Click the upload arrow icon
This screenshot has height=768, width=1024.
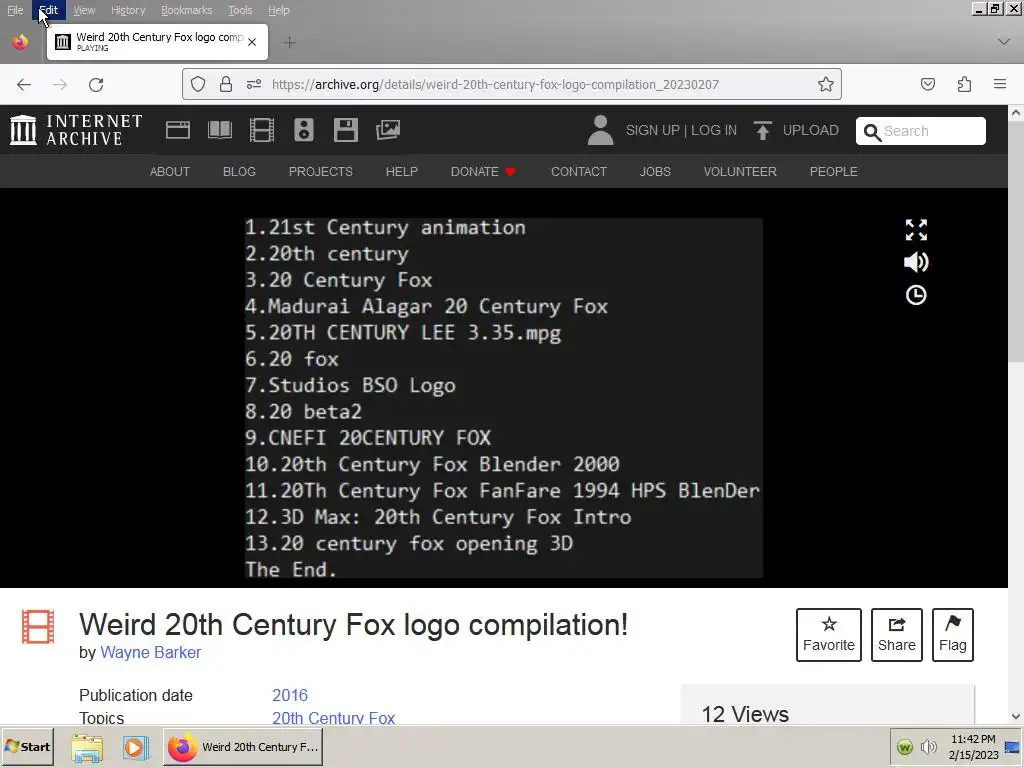pos(762,131)
